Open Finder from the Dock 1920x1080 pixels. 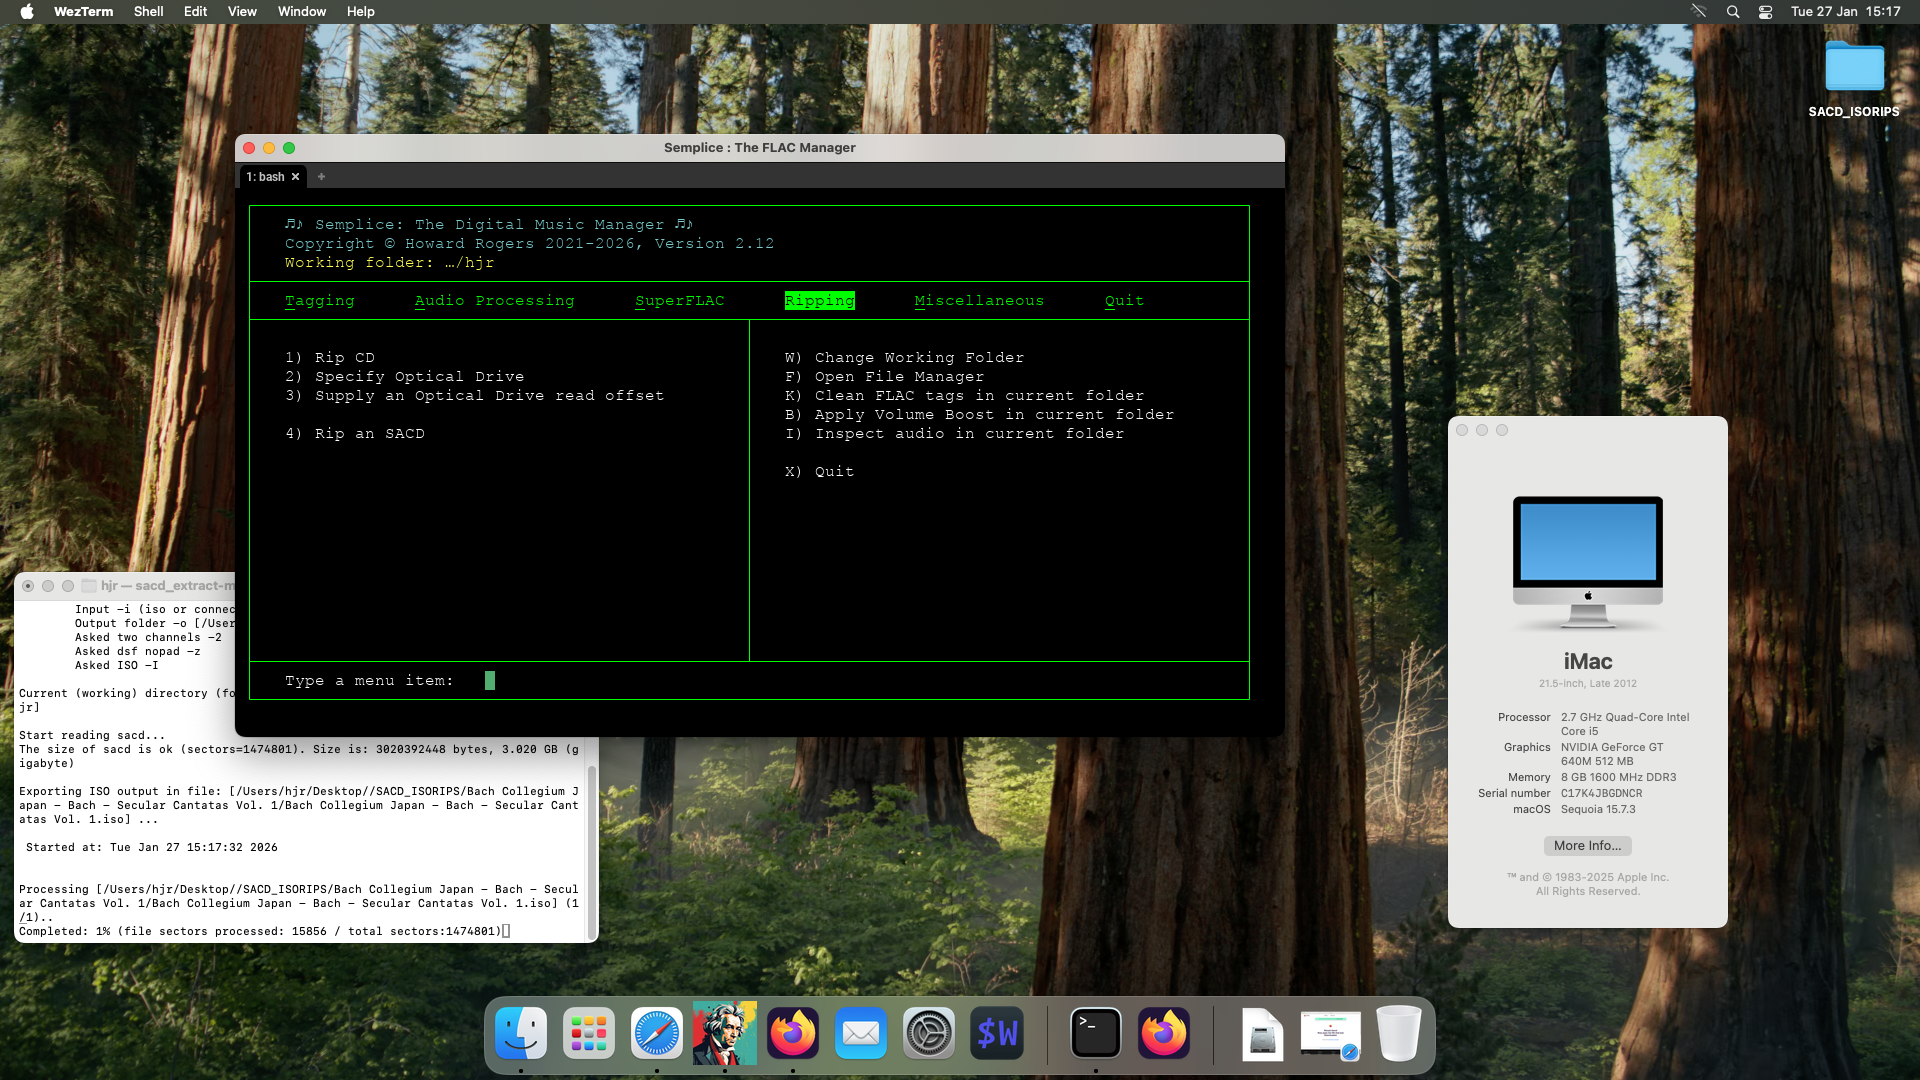522,1033
